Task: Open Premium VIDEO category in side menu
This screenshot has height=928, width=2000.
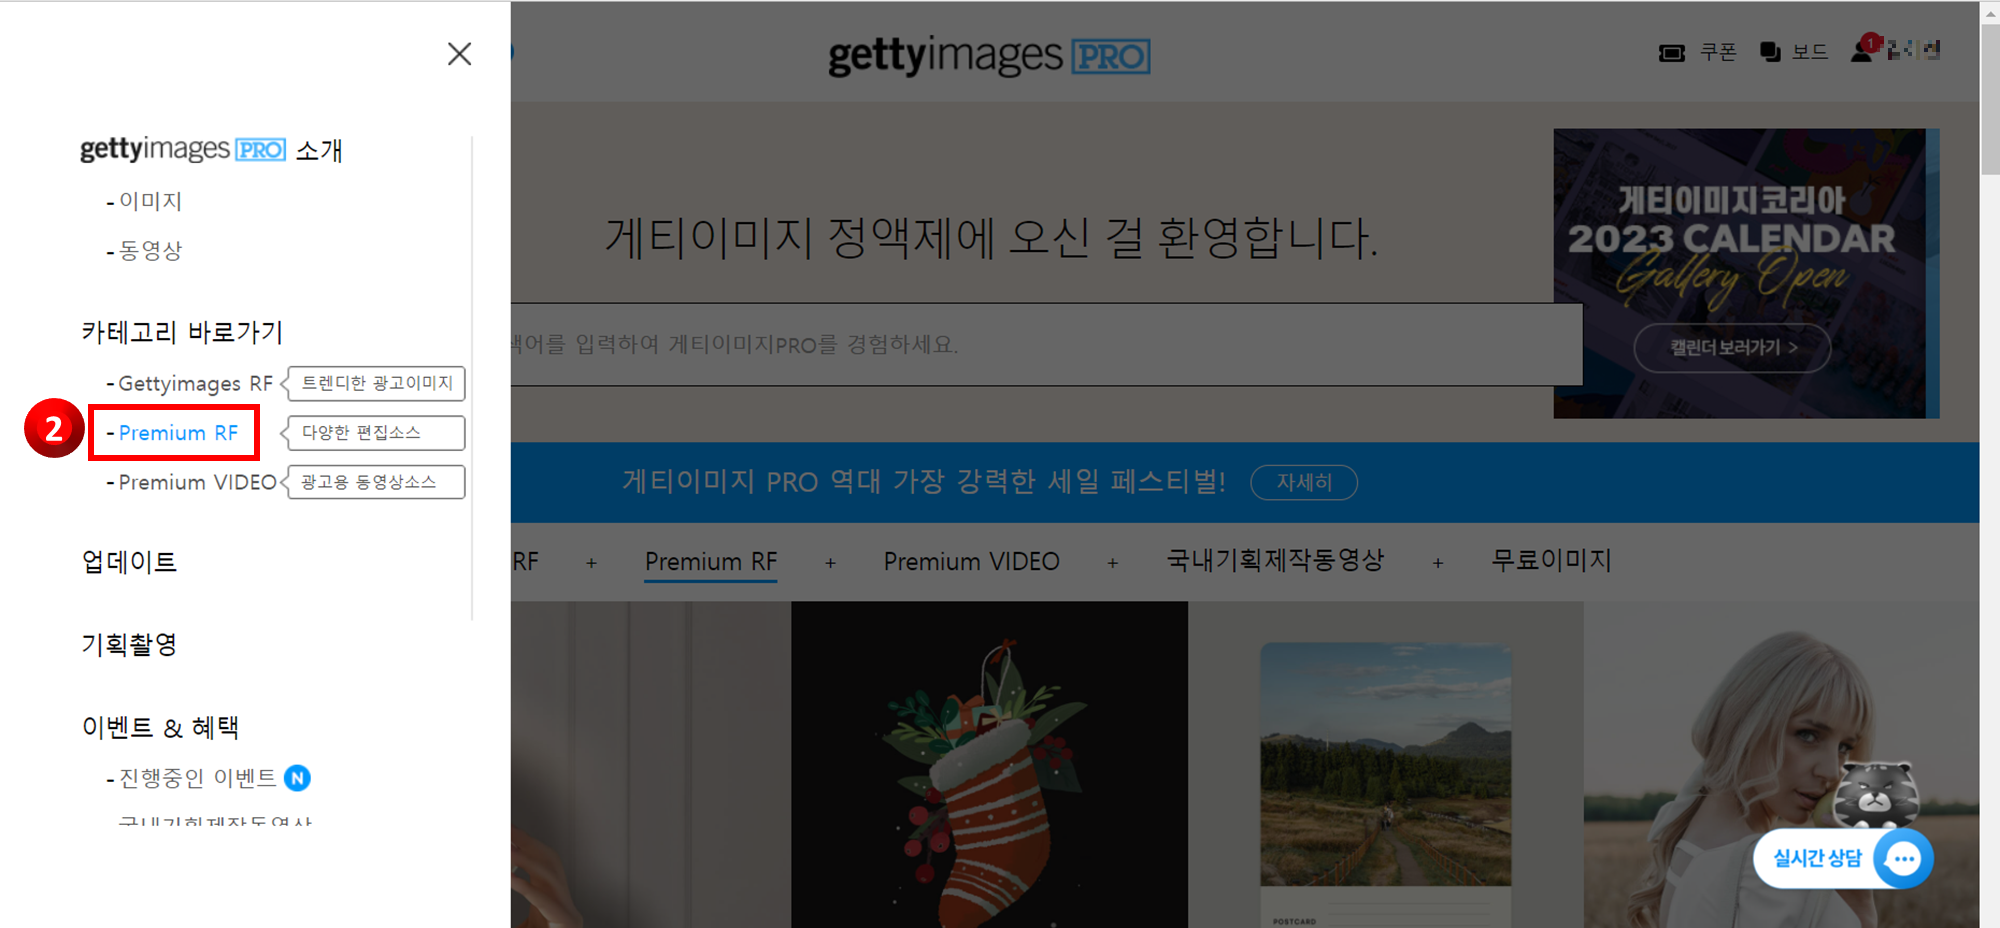Action: pyautogui.click(x=197, y=482)
